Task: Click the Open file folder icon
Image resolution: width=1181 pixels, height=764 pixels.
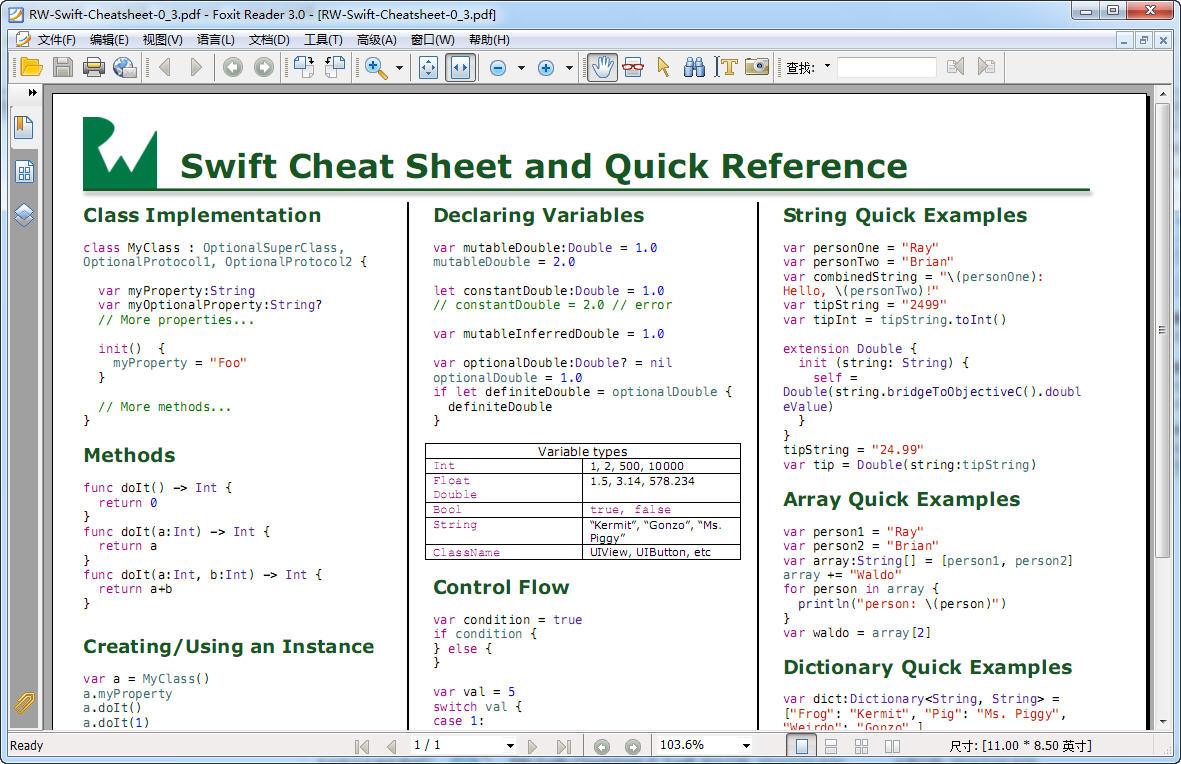Action: pyautogui.click(x=31, y=67)
